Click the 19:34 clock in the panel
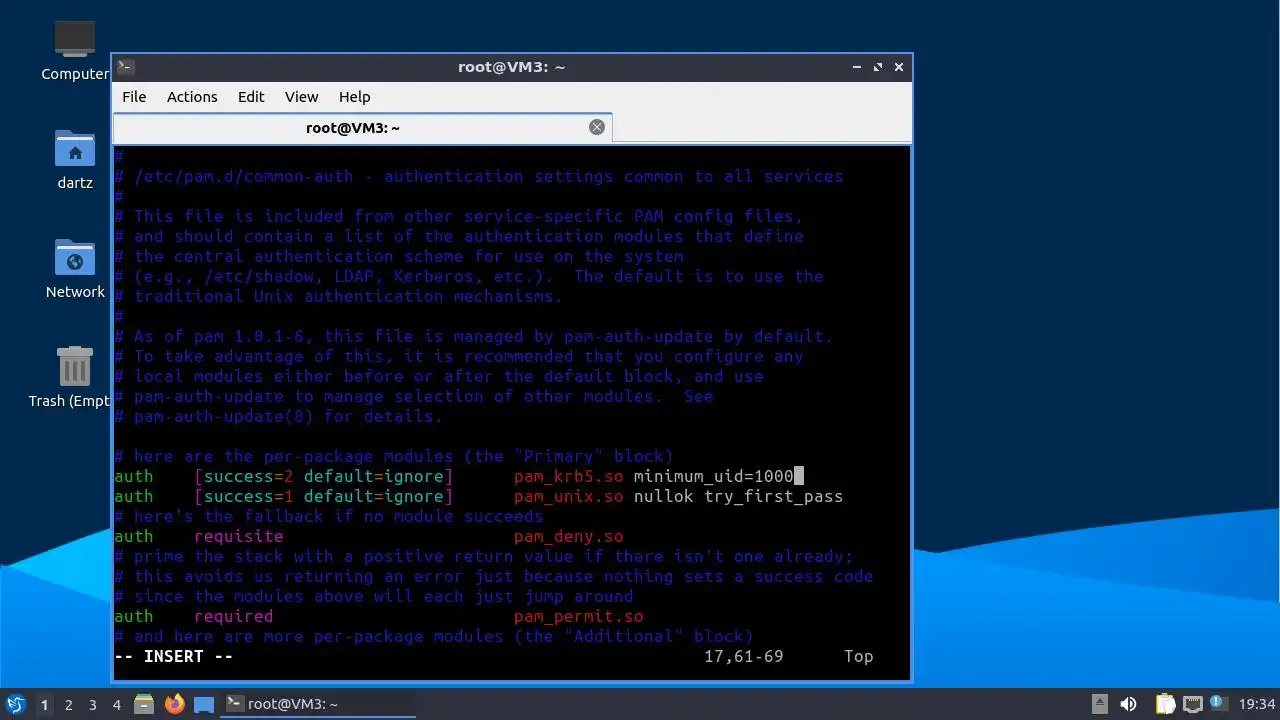1280x720 pixels. pyautogui.click(x=1257, y=704)
